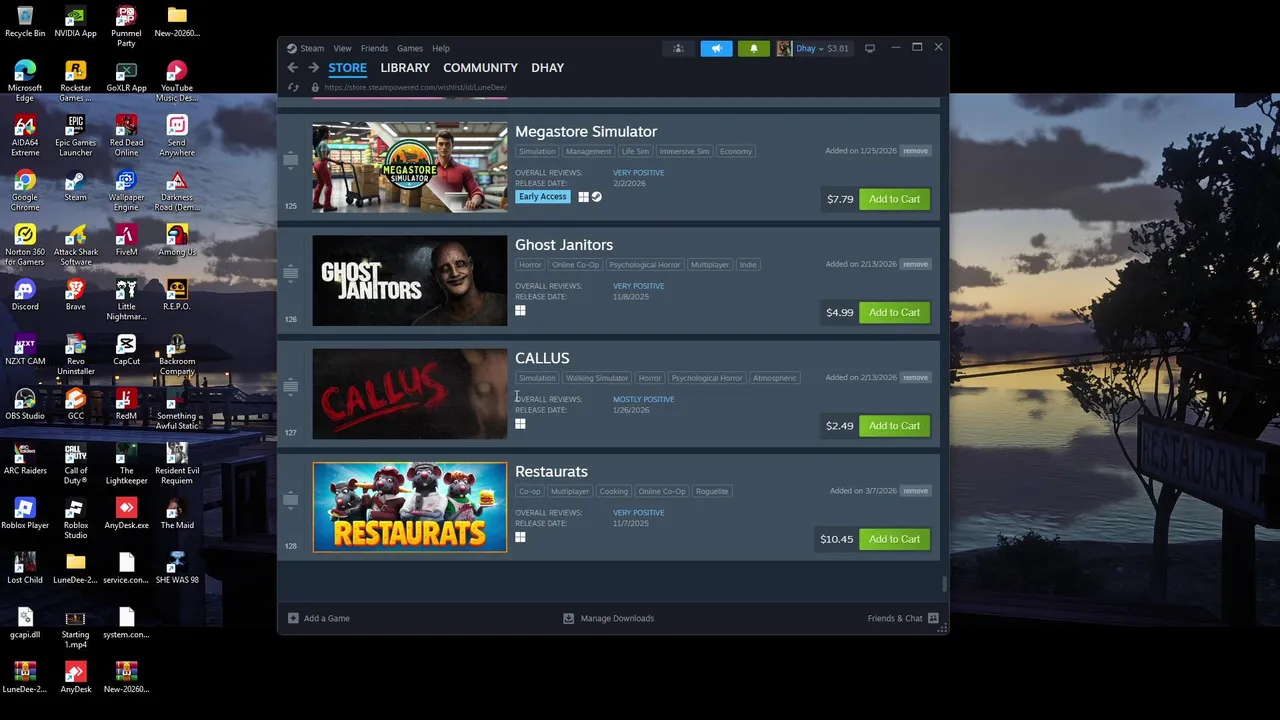
Task: Click the Psychological Horror tag on Ghost Janitors
Action: pos(645,265)
